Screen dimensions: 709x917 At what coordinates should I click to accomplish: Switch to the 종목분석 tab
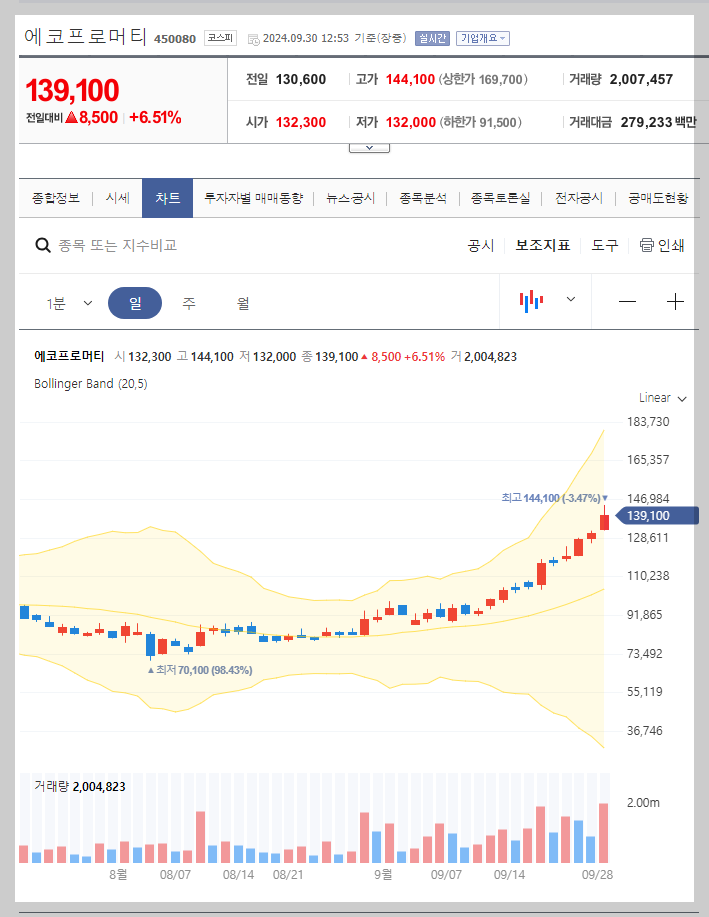point(420,197)
